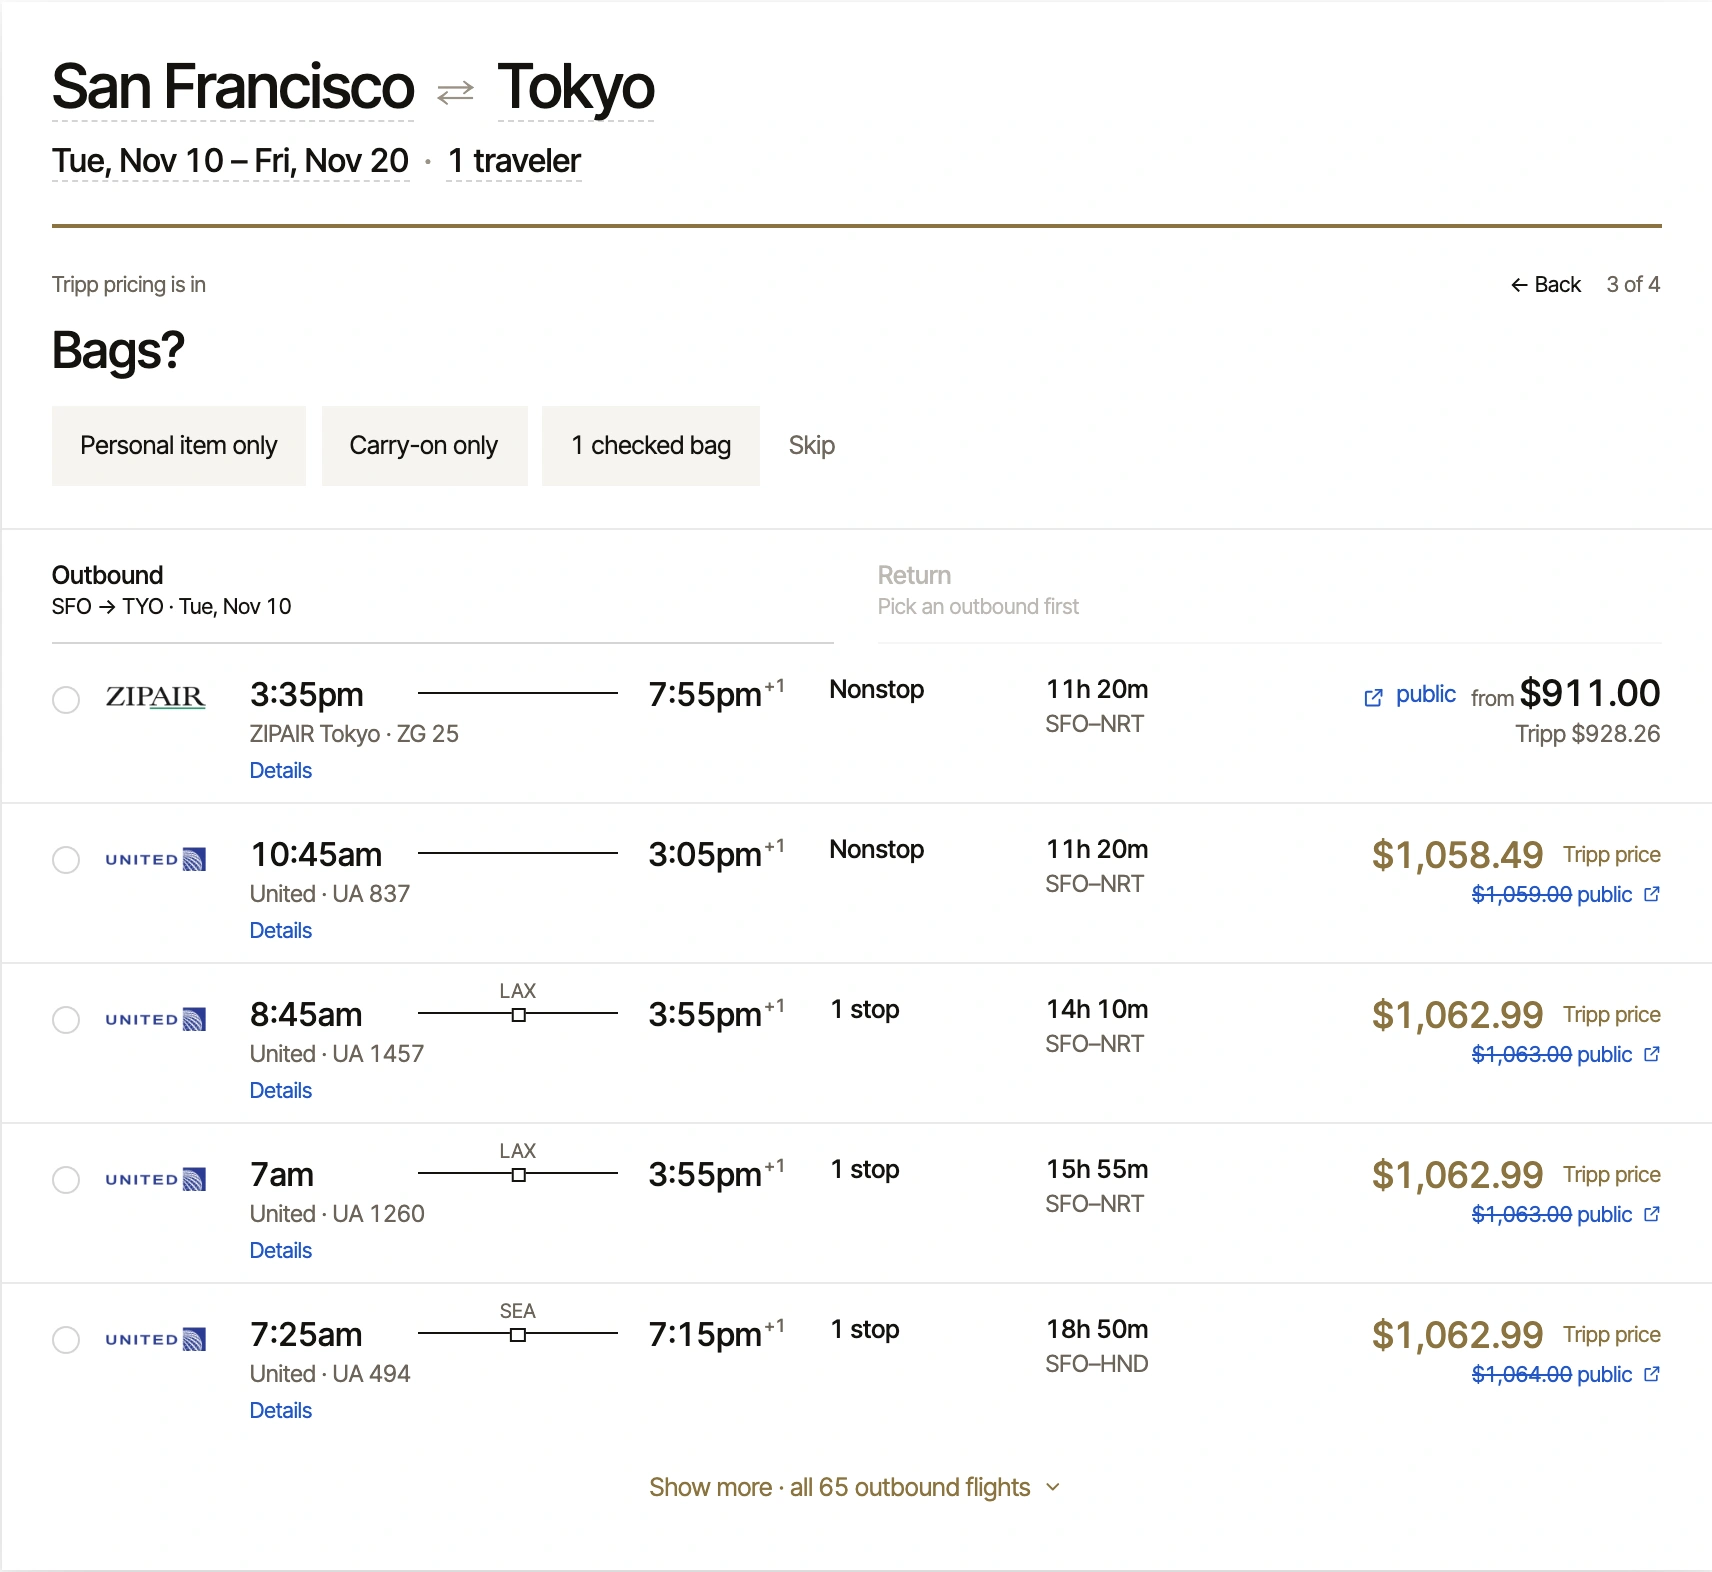Open Details for United UA 837
This screenshot has width=1712, height=1572.
(x=281, y=931)
